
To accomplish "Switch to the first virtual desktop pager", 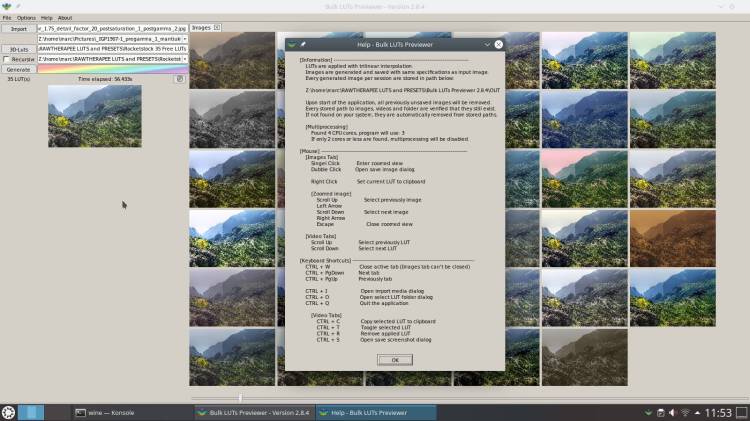I will (31, 412).
